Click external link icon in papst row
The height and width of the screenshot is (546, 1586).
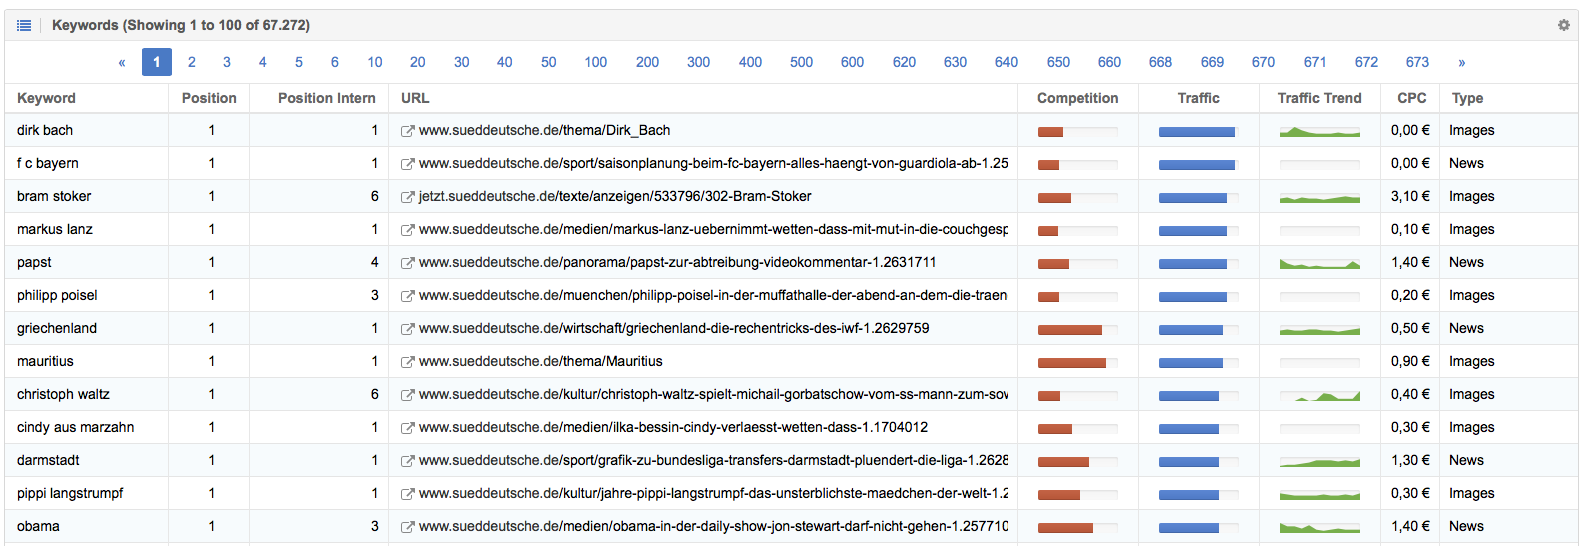[407, 263]
